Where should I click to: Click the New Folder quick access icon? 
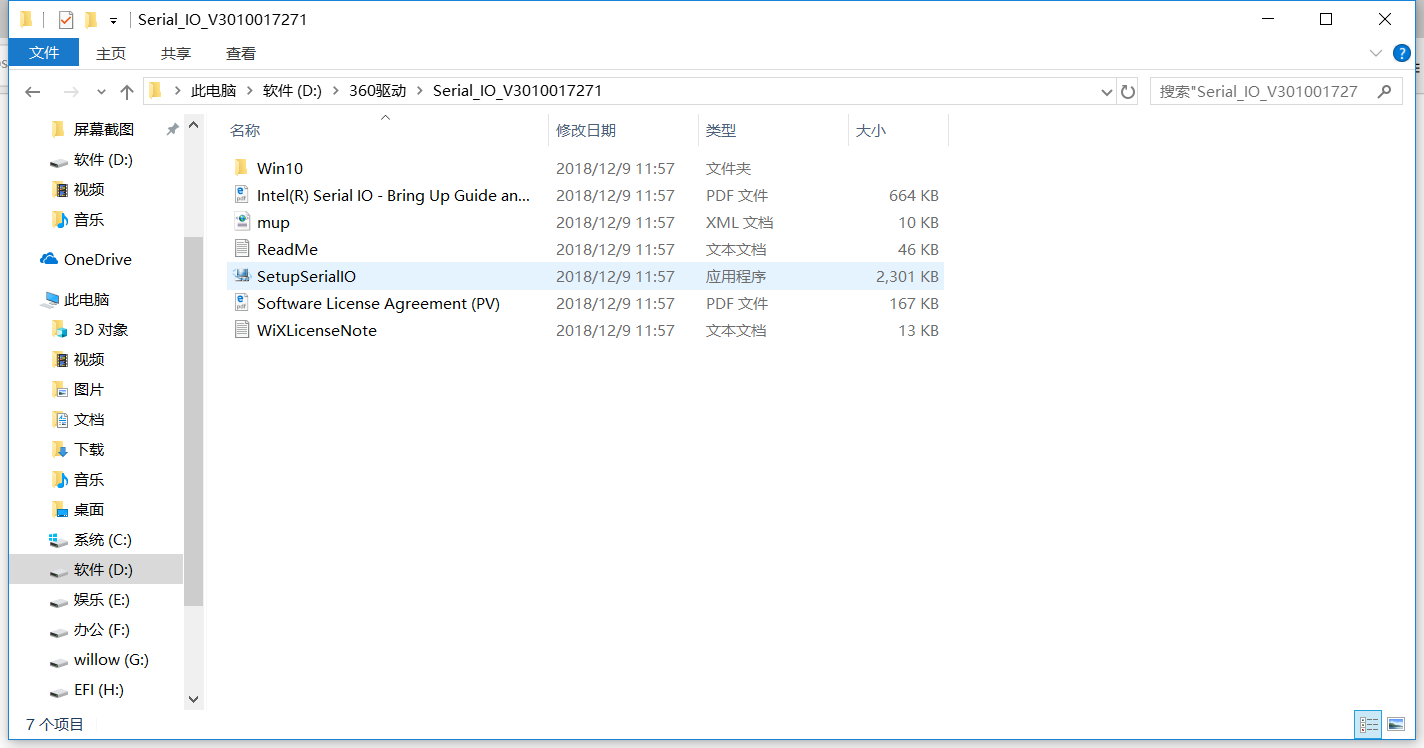tap(91, 19)
